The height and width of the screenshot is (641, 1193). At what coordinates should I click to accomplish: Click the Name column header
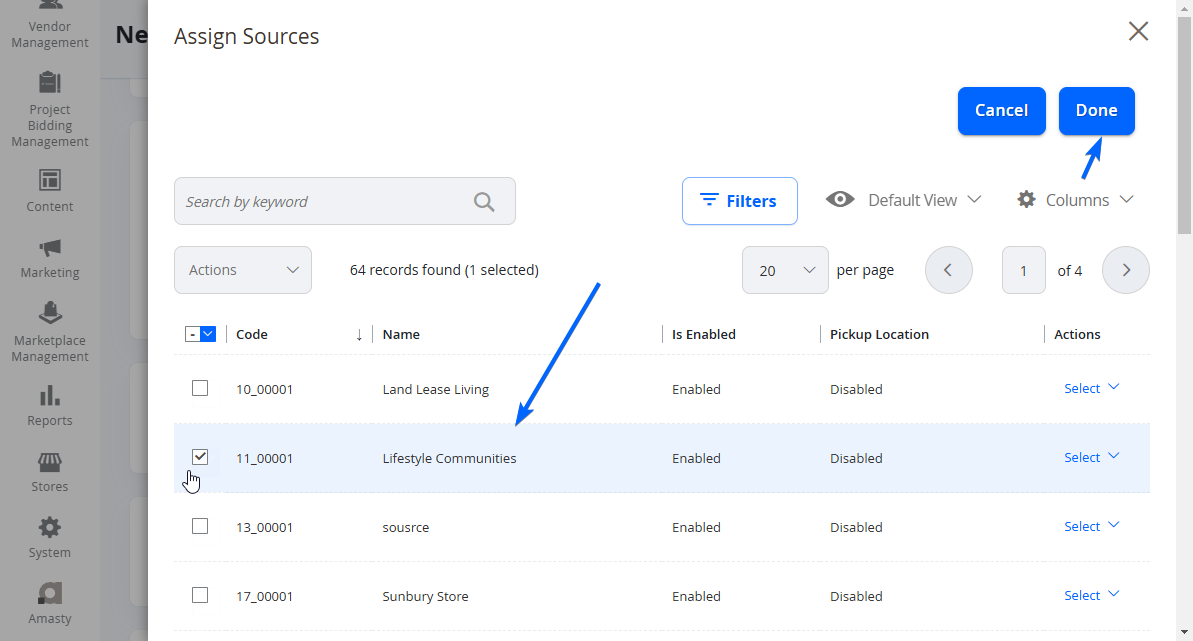[401, 334]
